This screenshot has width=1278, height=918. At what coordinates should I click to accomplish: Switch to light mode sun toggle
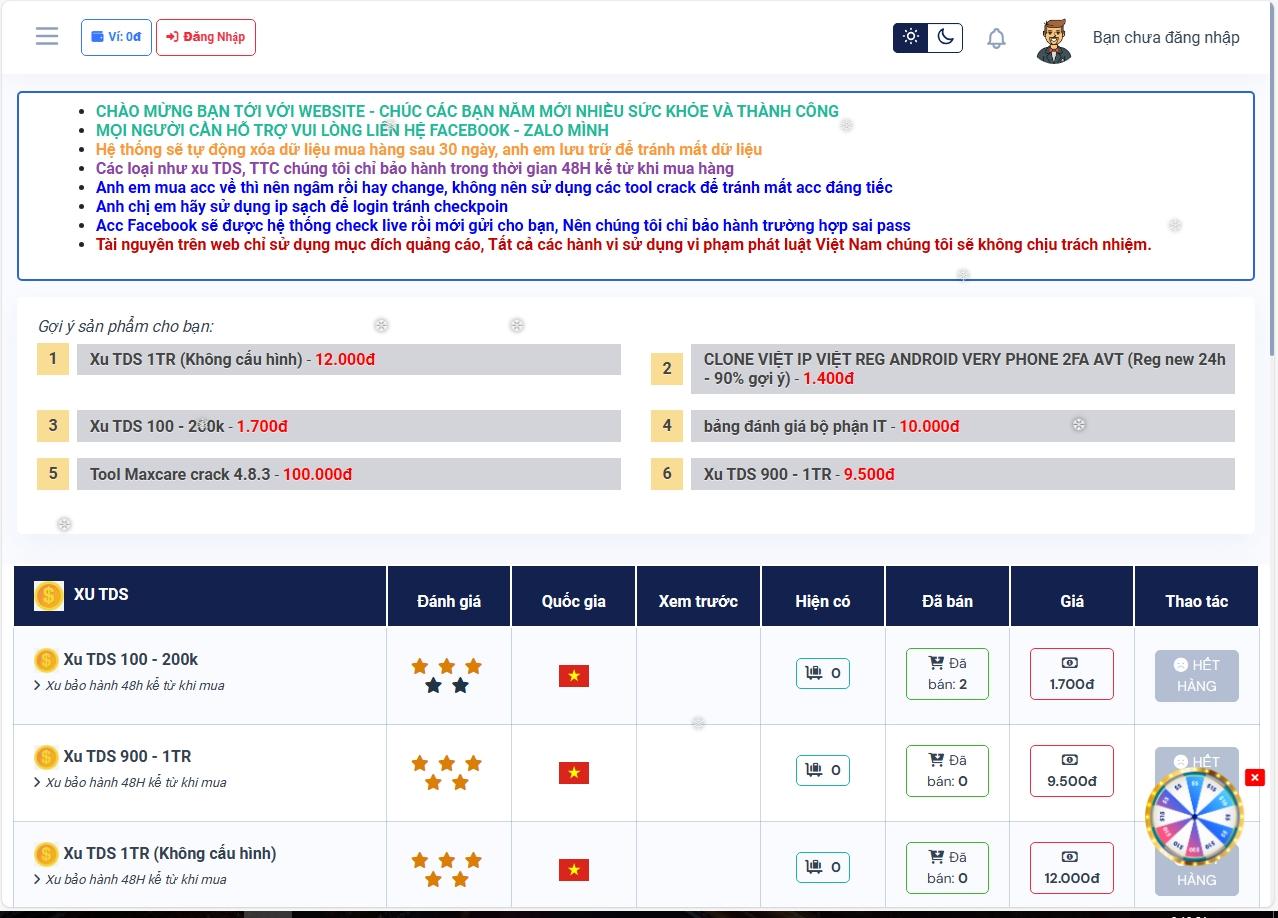pos(910,37)
